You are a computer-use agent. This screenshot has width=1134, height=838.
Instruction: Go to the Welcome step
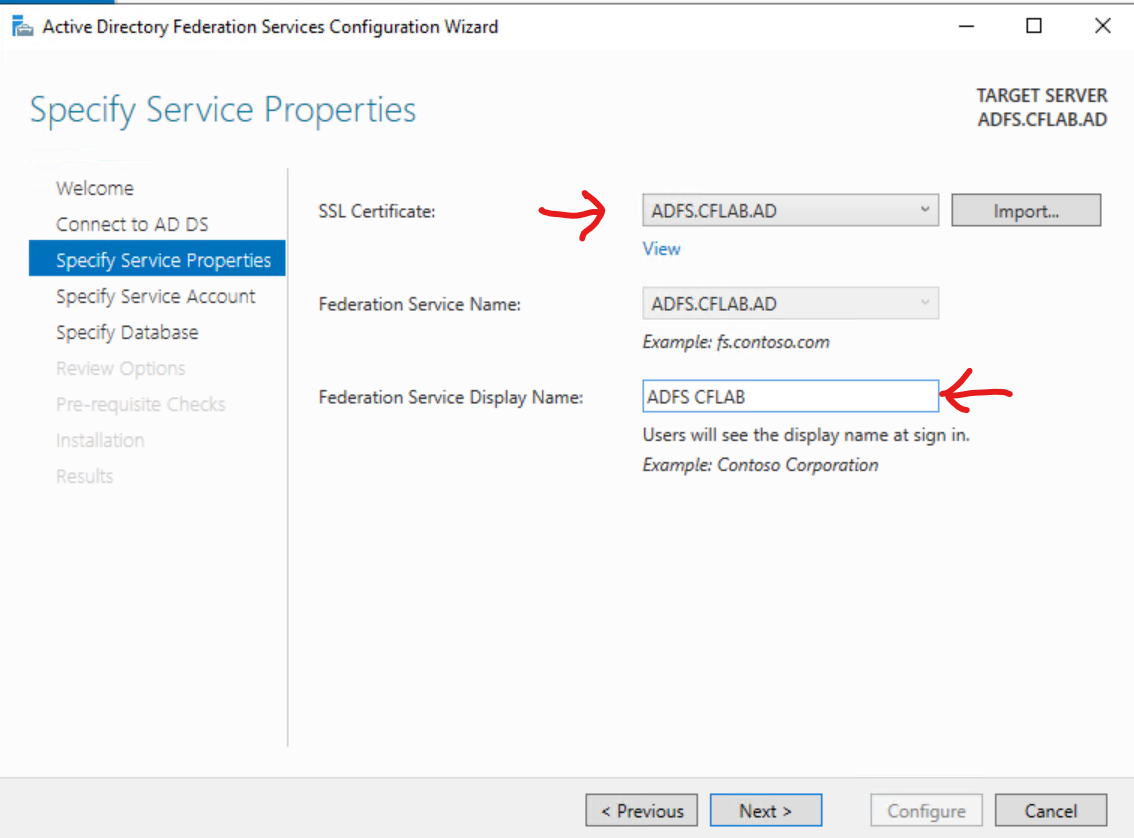click(95, 188)
